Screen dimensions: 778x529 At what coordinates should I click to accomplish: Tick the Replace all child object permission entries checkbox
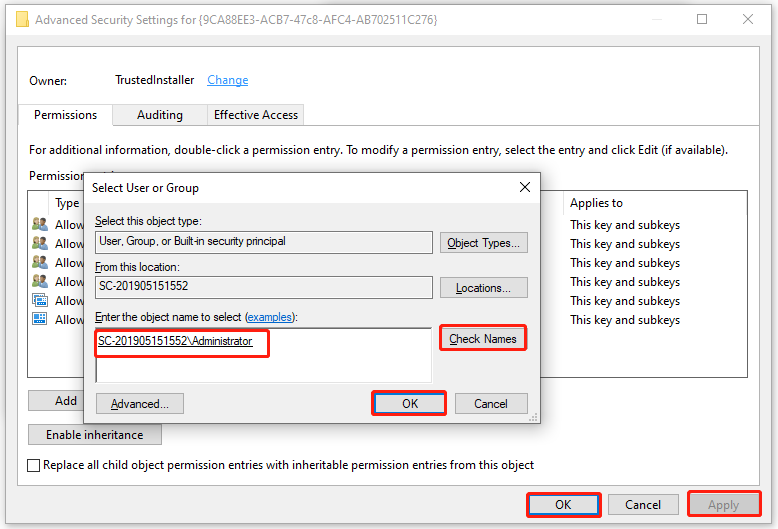coord(34,465)
